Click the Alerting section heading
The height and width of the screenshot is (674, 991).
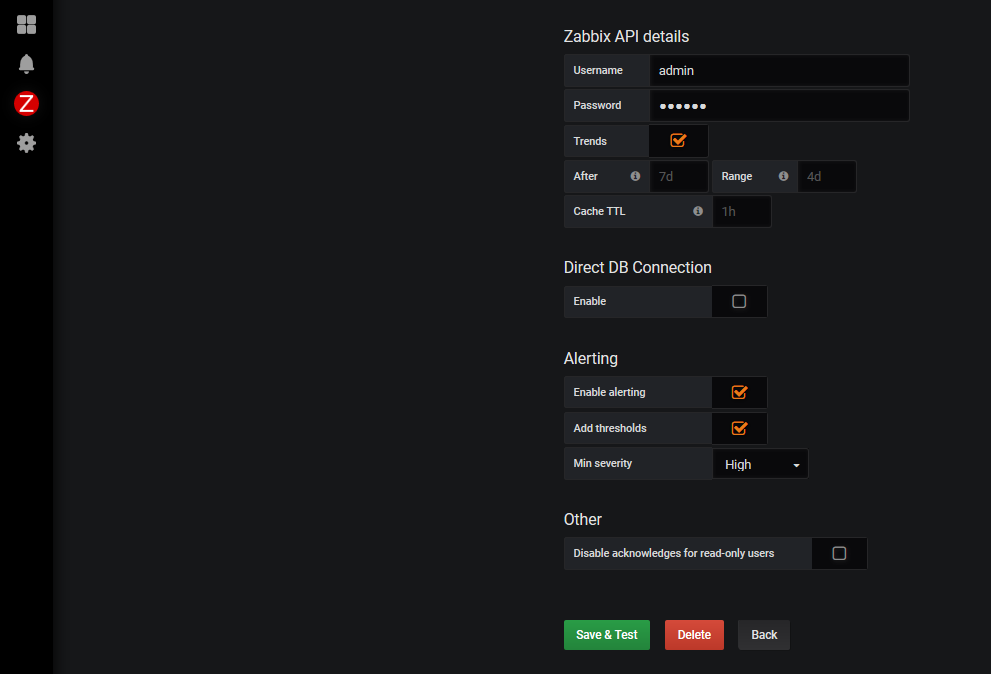[591, 358]
